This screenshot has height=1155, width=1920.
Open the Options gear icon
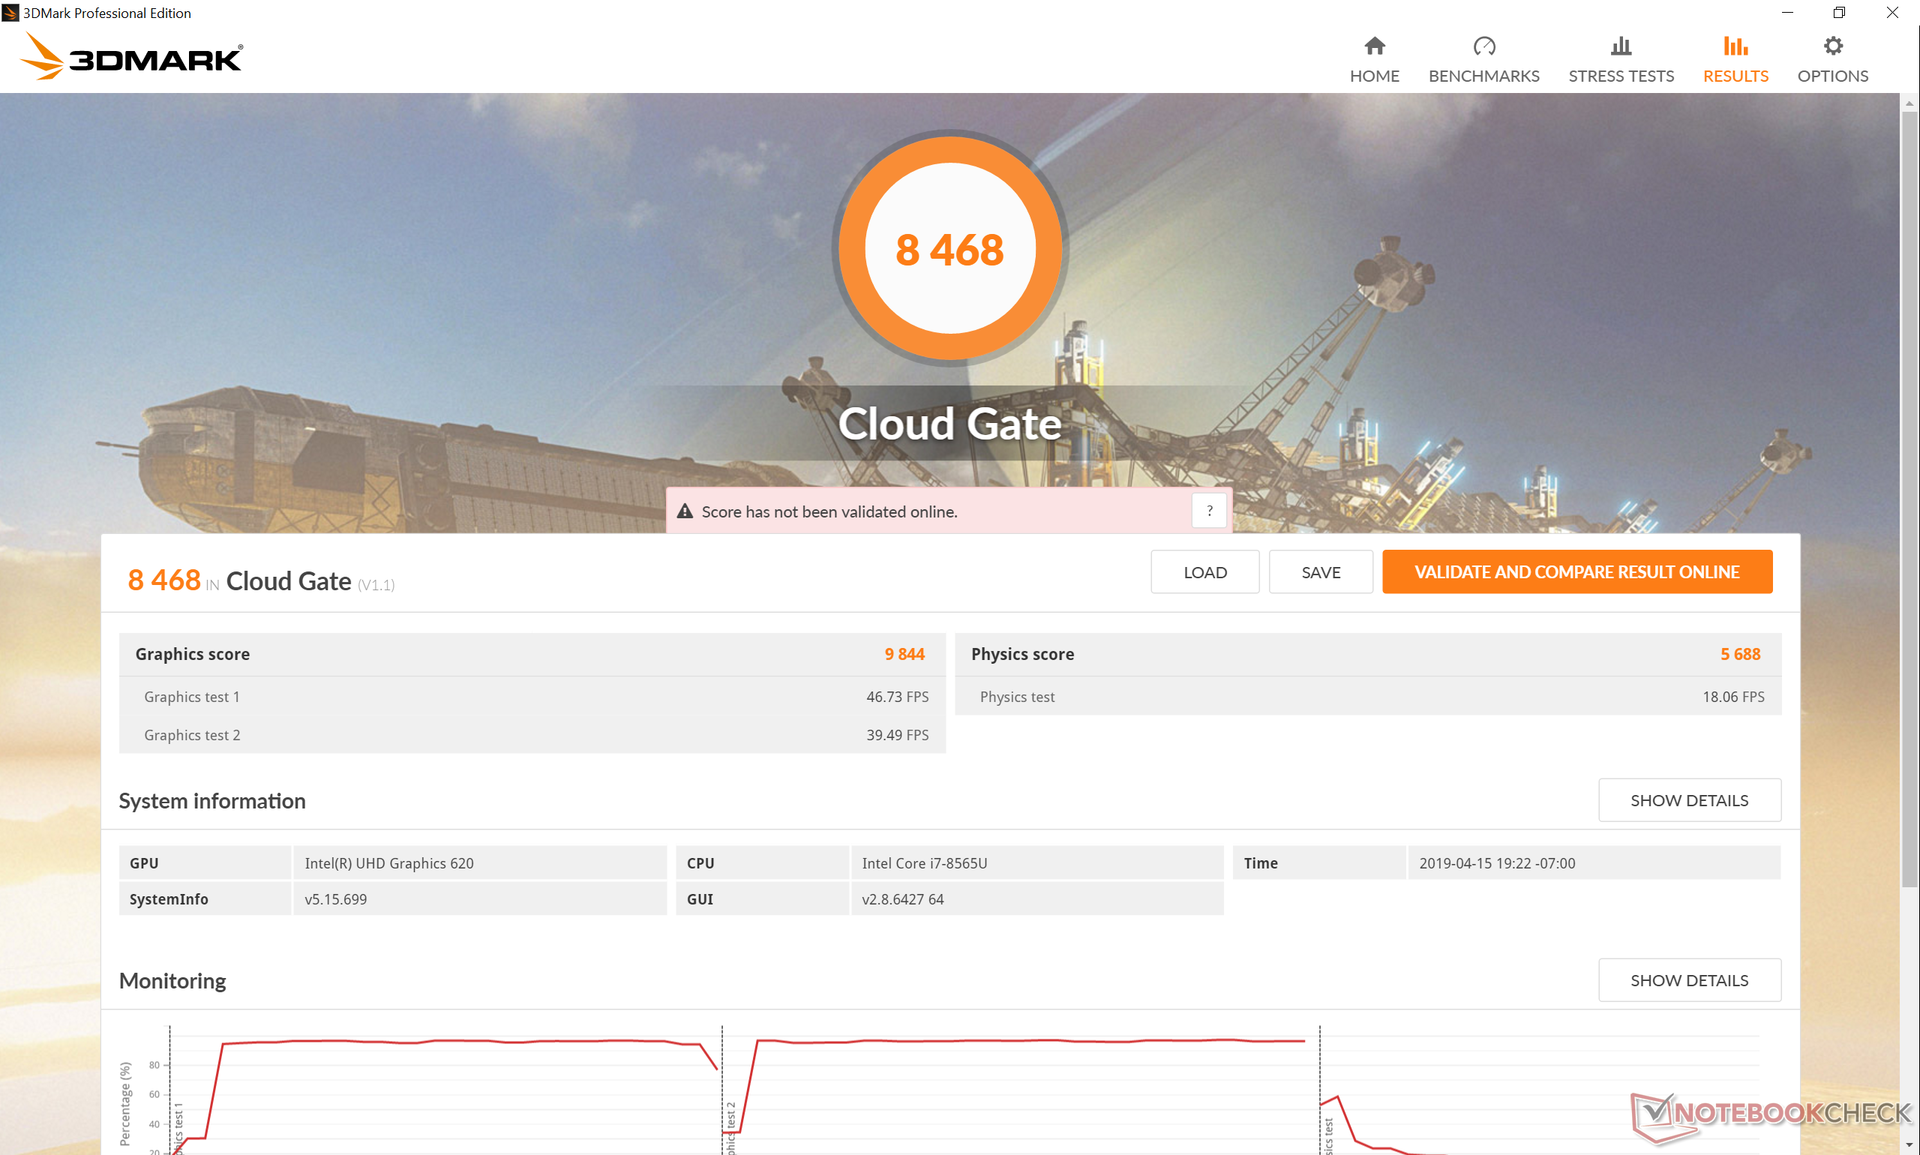click(x=1832, y=46)
